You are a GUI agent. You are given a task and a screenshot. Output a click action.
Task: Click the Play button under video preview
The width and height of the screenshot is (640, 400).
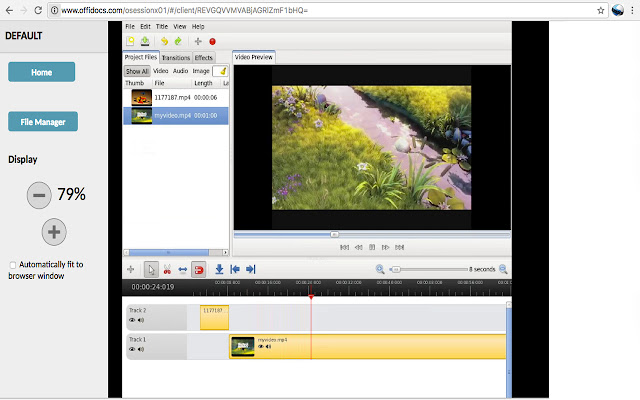click(x=372, y=246)
